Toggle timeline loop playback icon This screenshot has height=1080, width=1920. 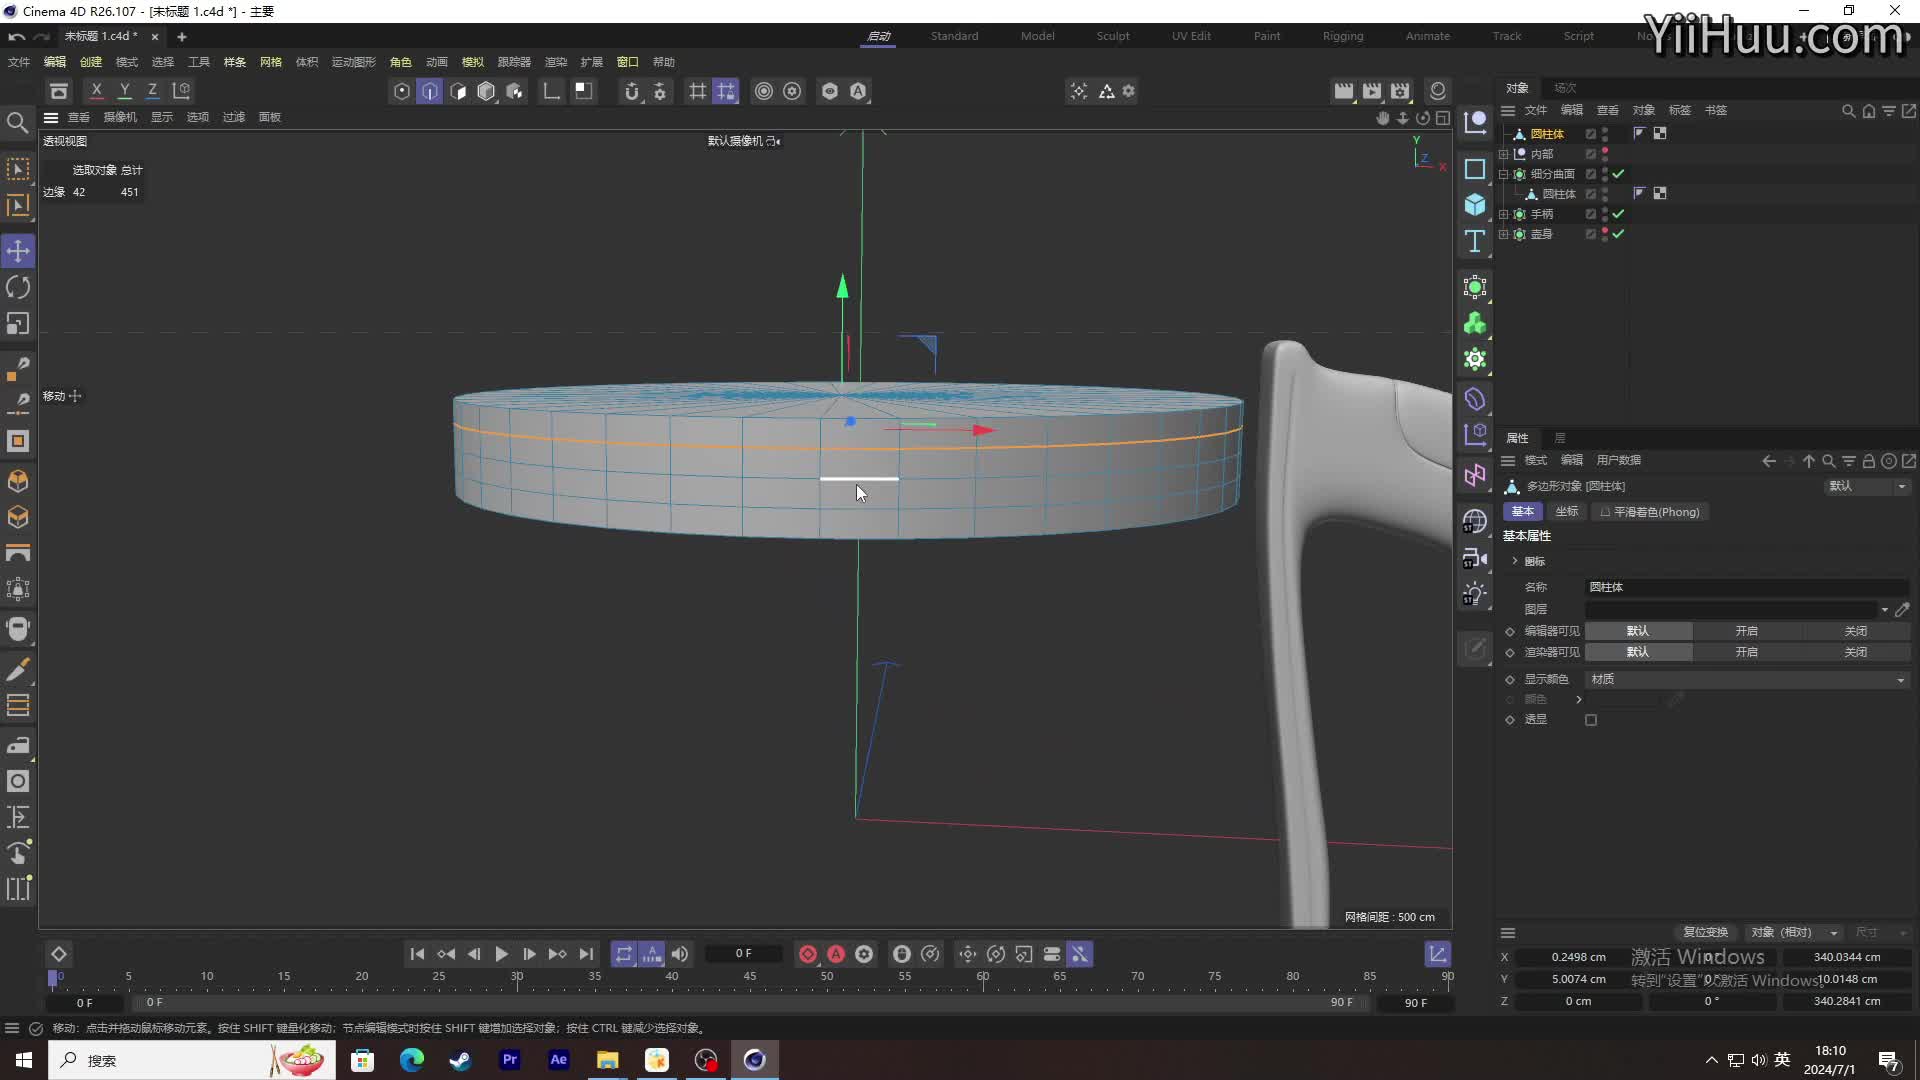[x=624, y=954]
